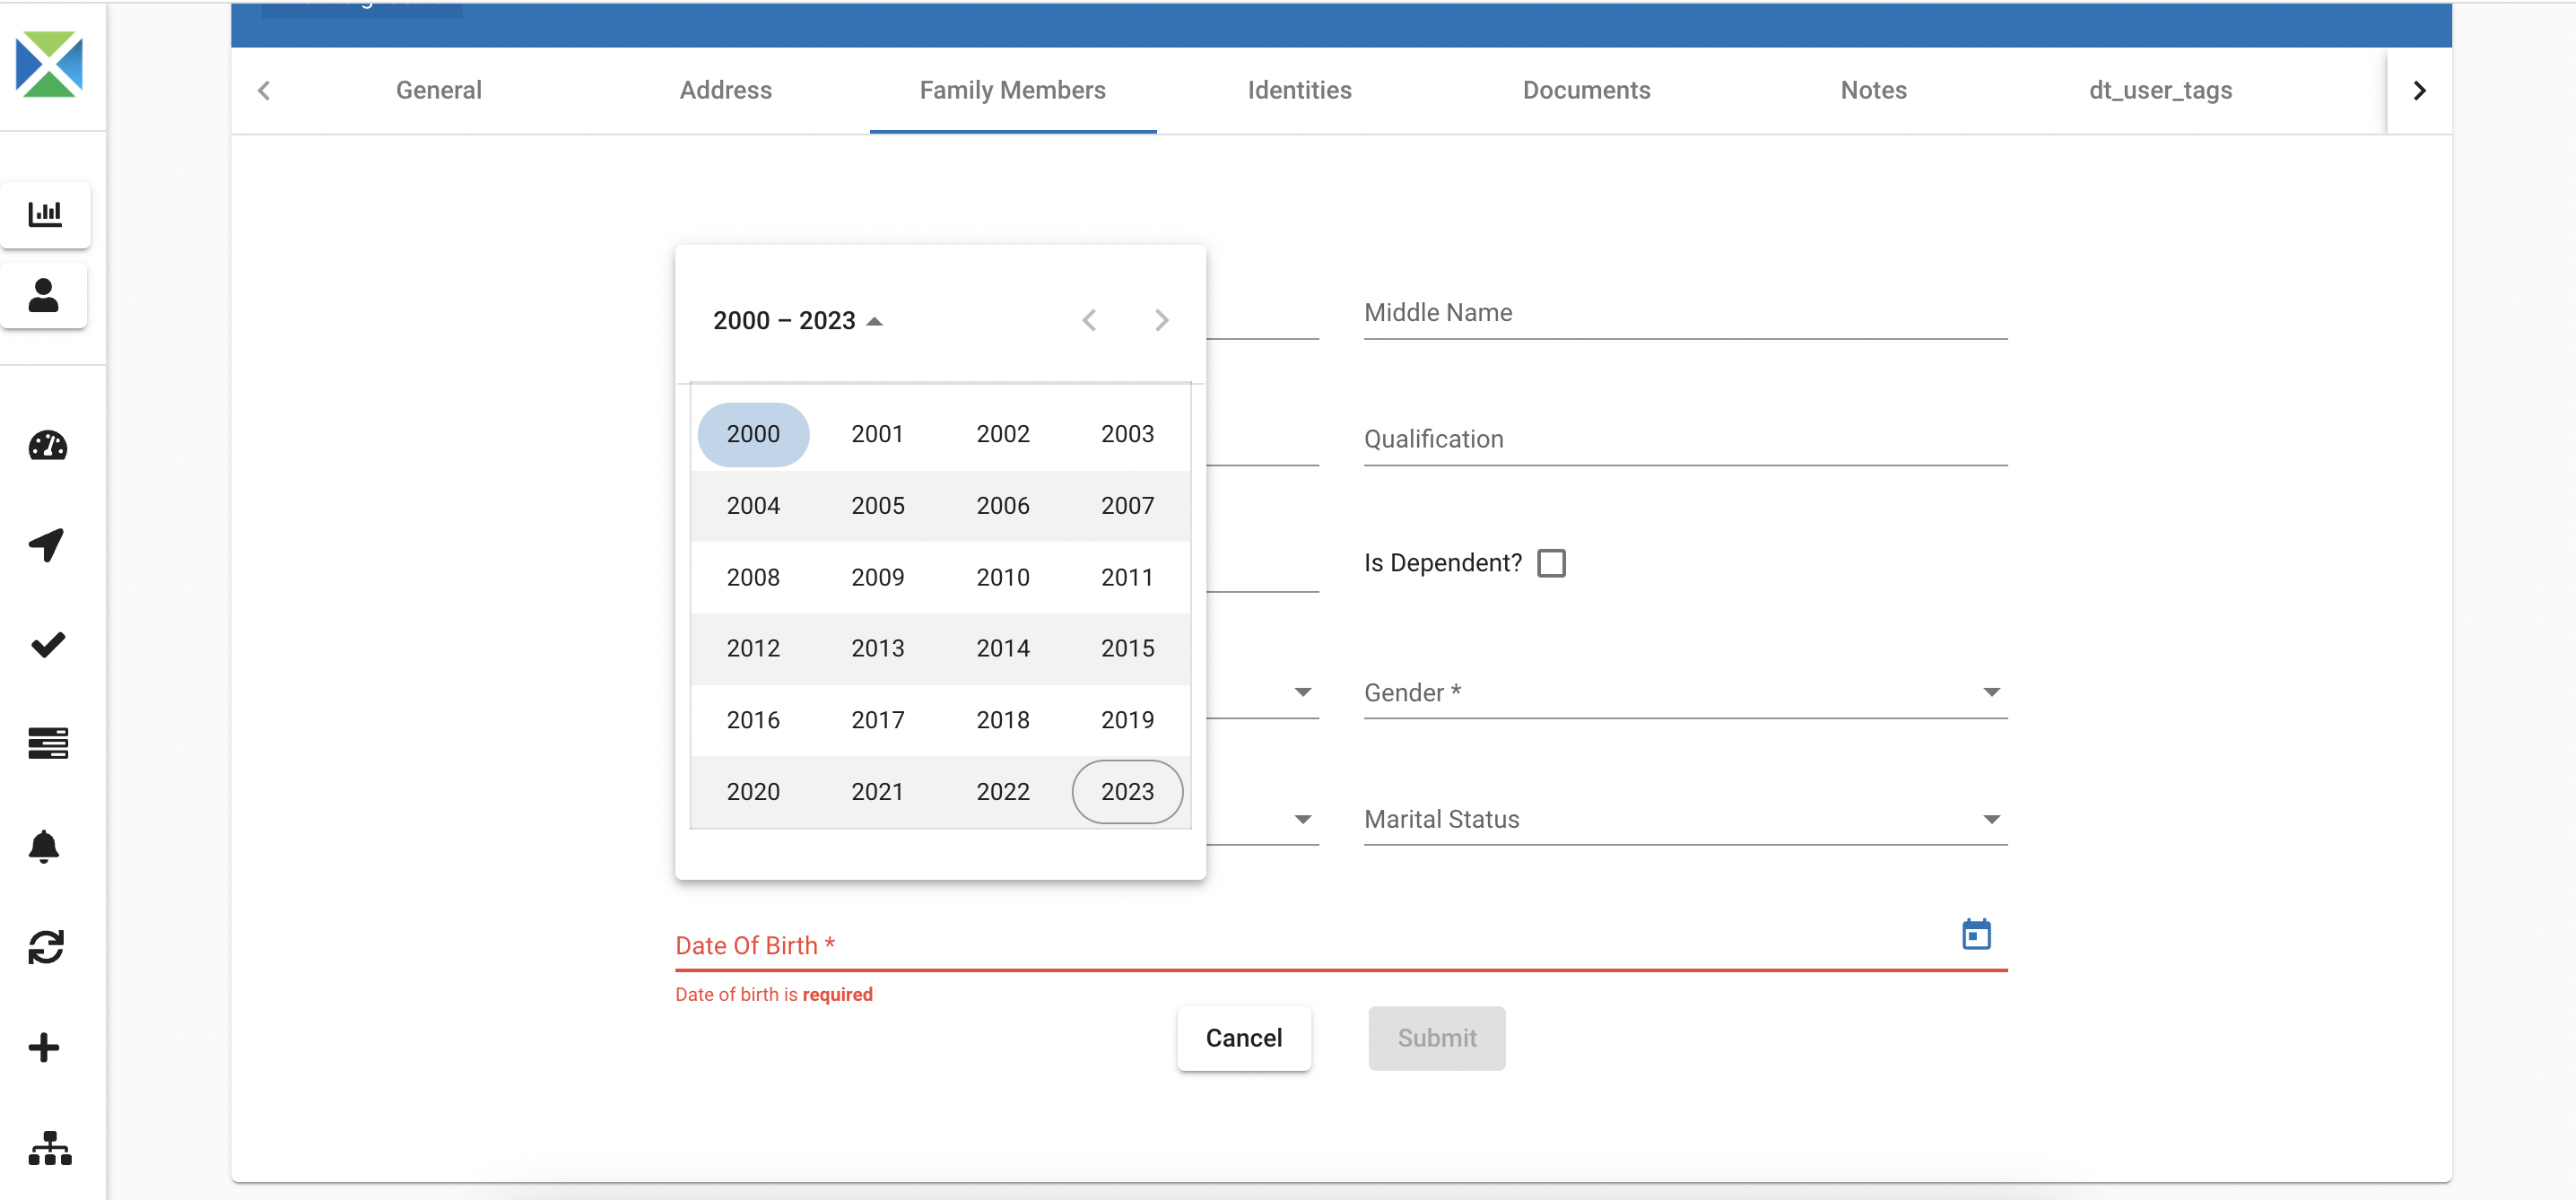Click the Cancel button
The image size is (2576, 1200).
[1243, 1038]
